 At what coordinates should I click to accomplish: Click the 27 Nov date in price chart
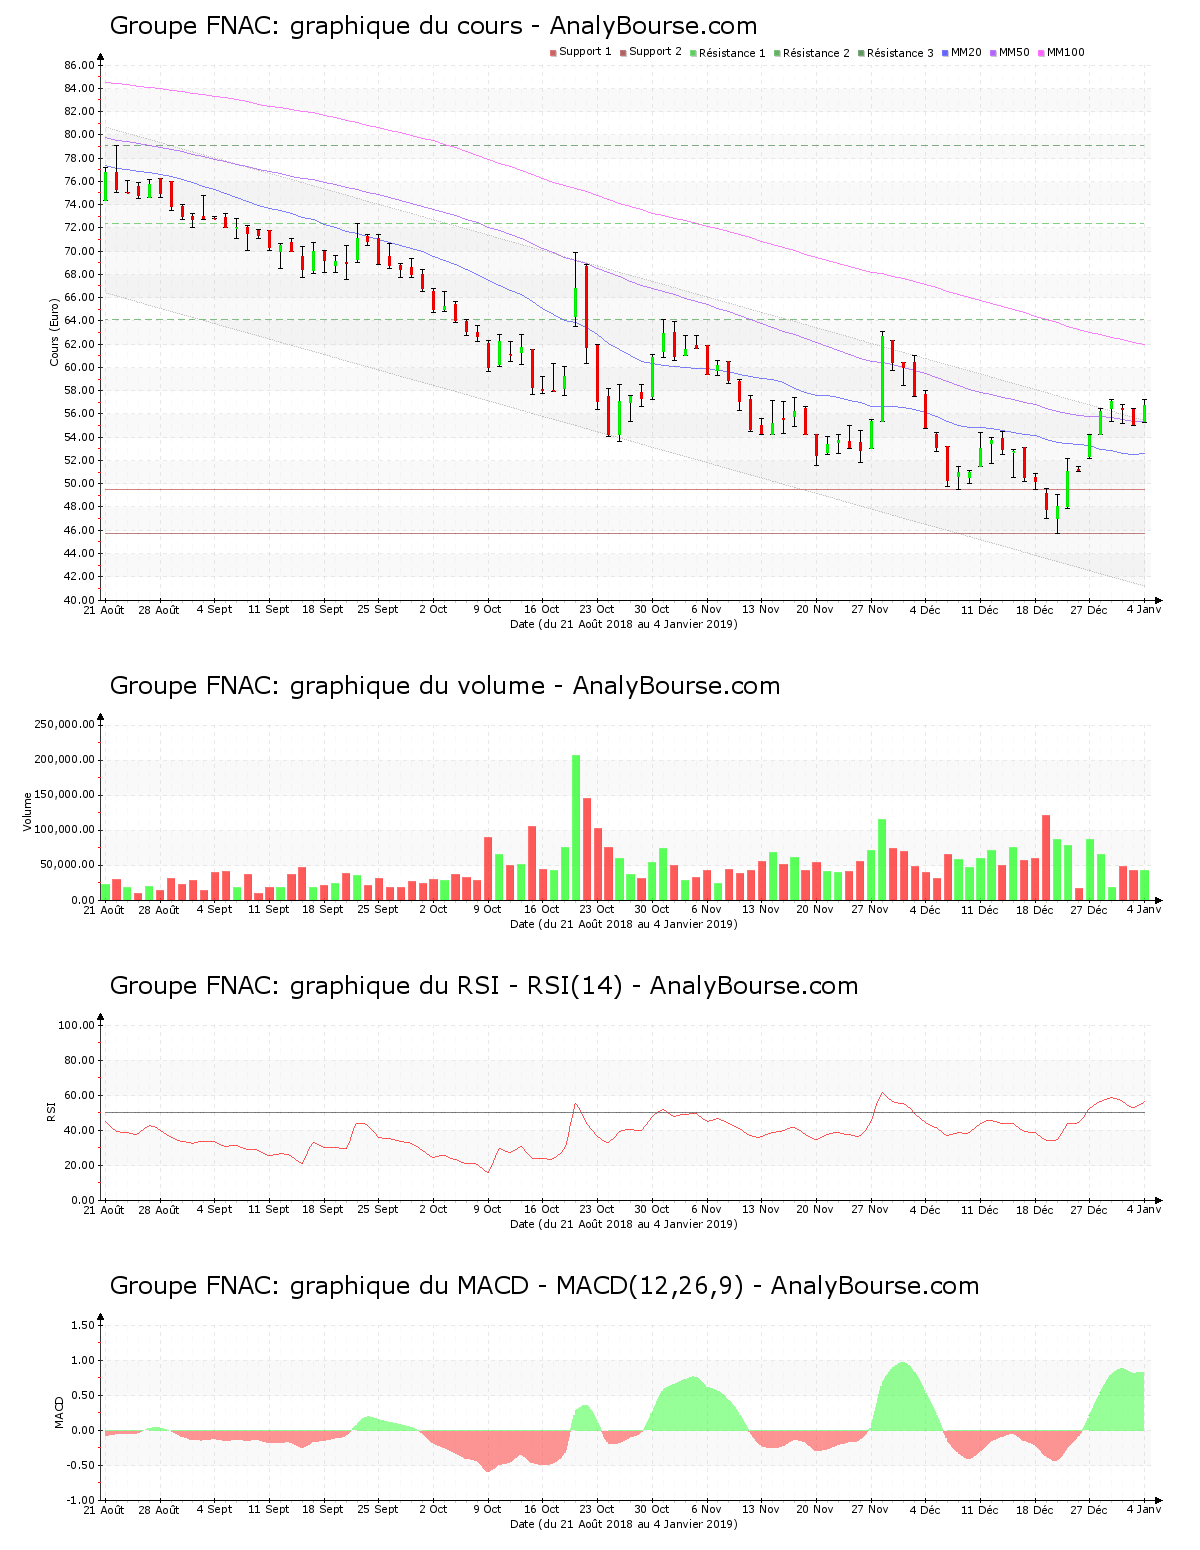pos(870,609)
